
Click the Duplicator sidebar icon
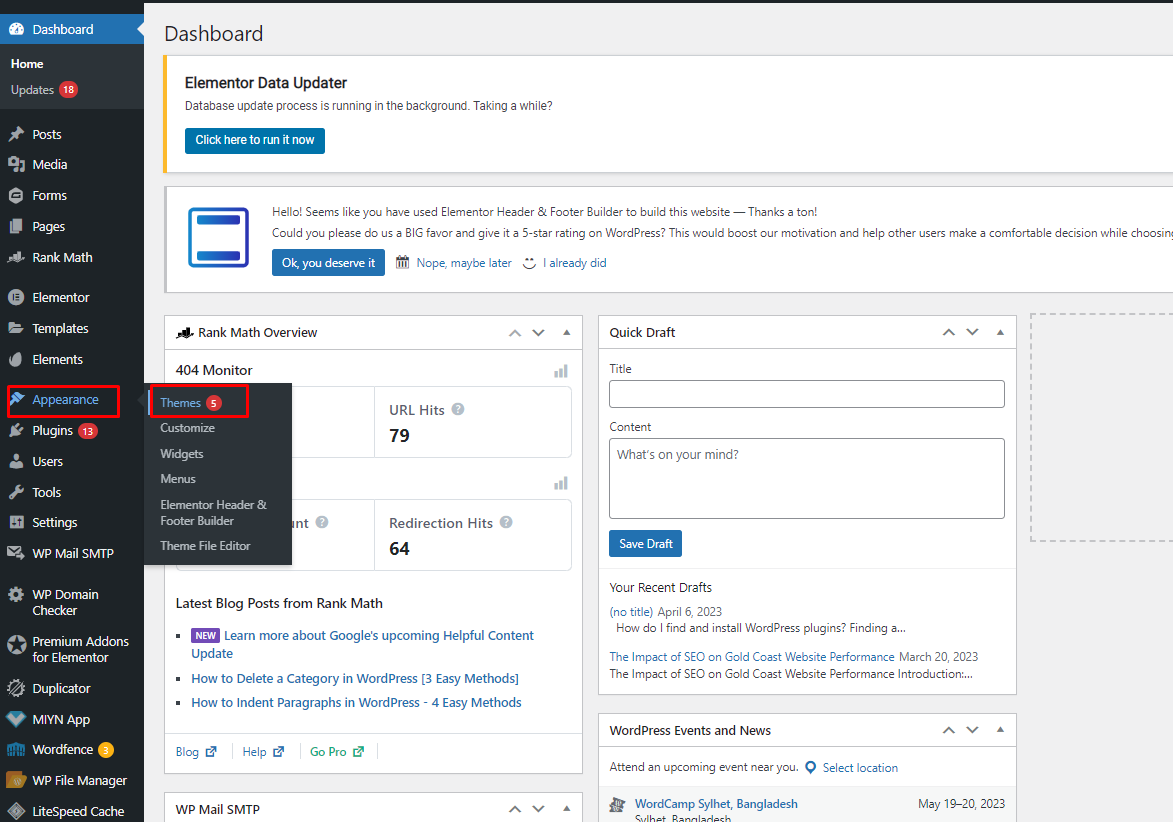pyautogui.click(x=16, y=688)
